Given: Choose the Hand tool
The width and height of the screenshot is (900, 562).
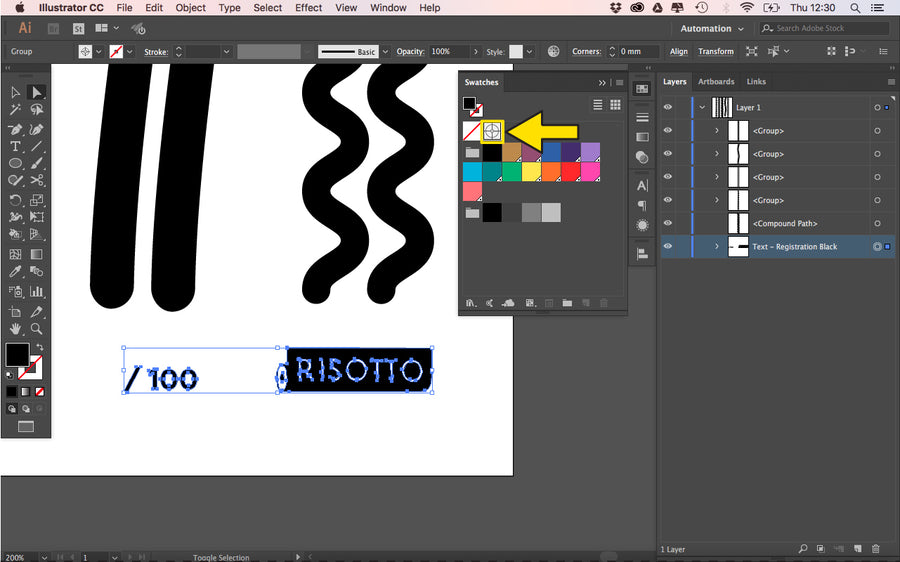Looking at the screenshot, I should [16, 328].
